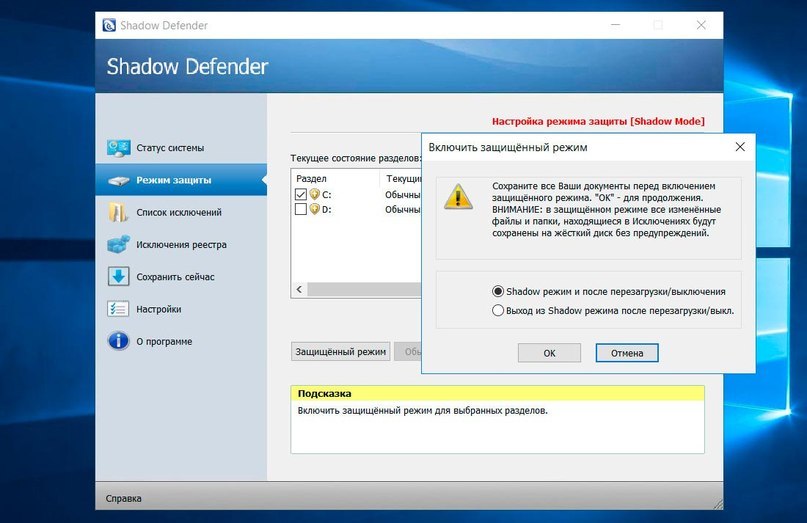Check the D: partition checkbox
Viewport: 807px width, 523px height.
301,209
